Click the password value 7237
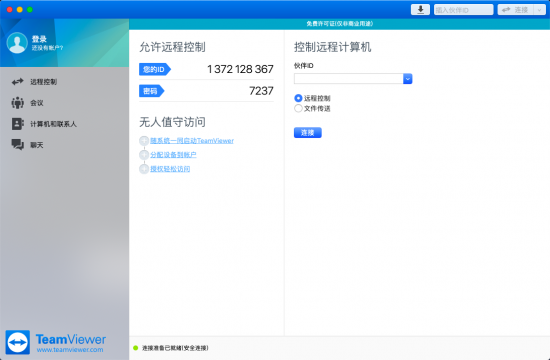Image resolution: width=550 pixels, height=360 pixels. tap(261, 91)
